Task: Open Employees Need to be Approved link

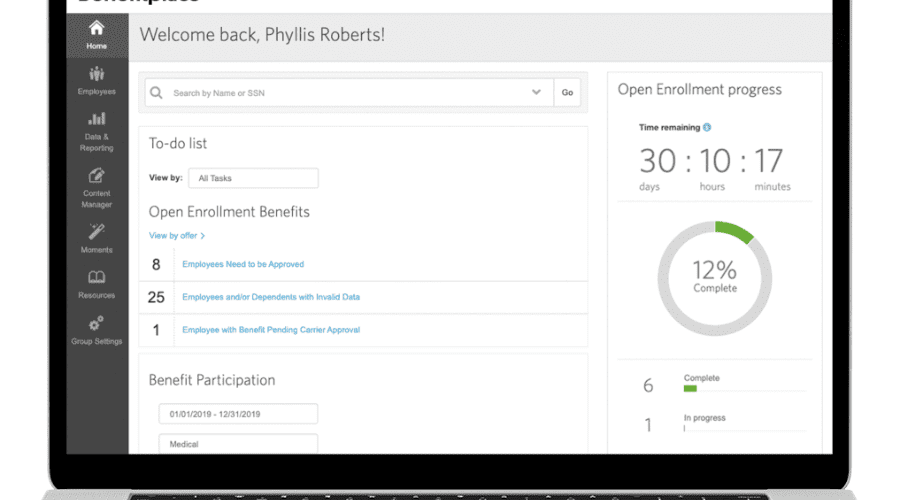Action: click(x=243, y=264)
